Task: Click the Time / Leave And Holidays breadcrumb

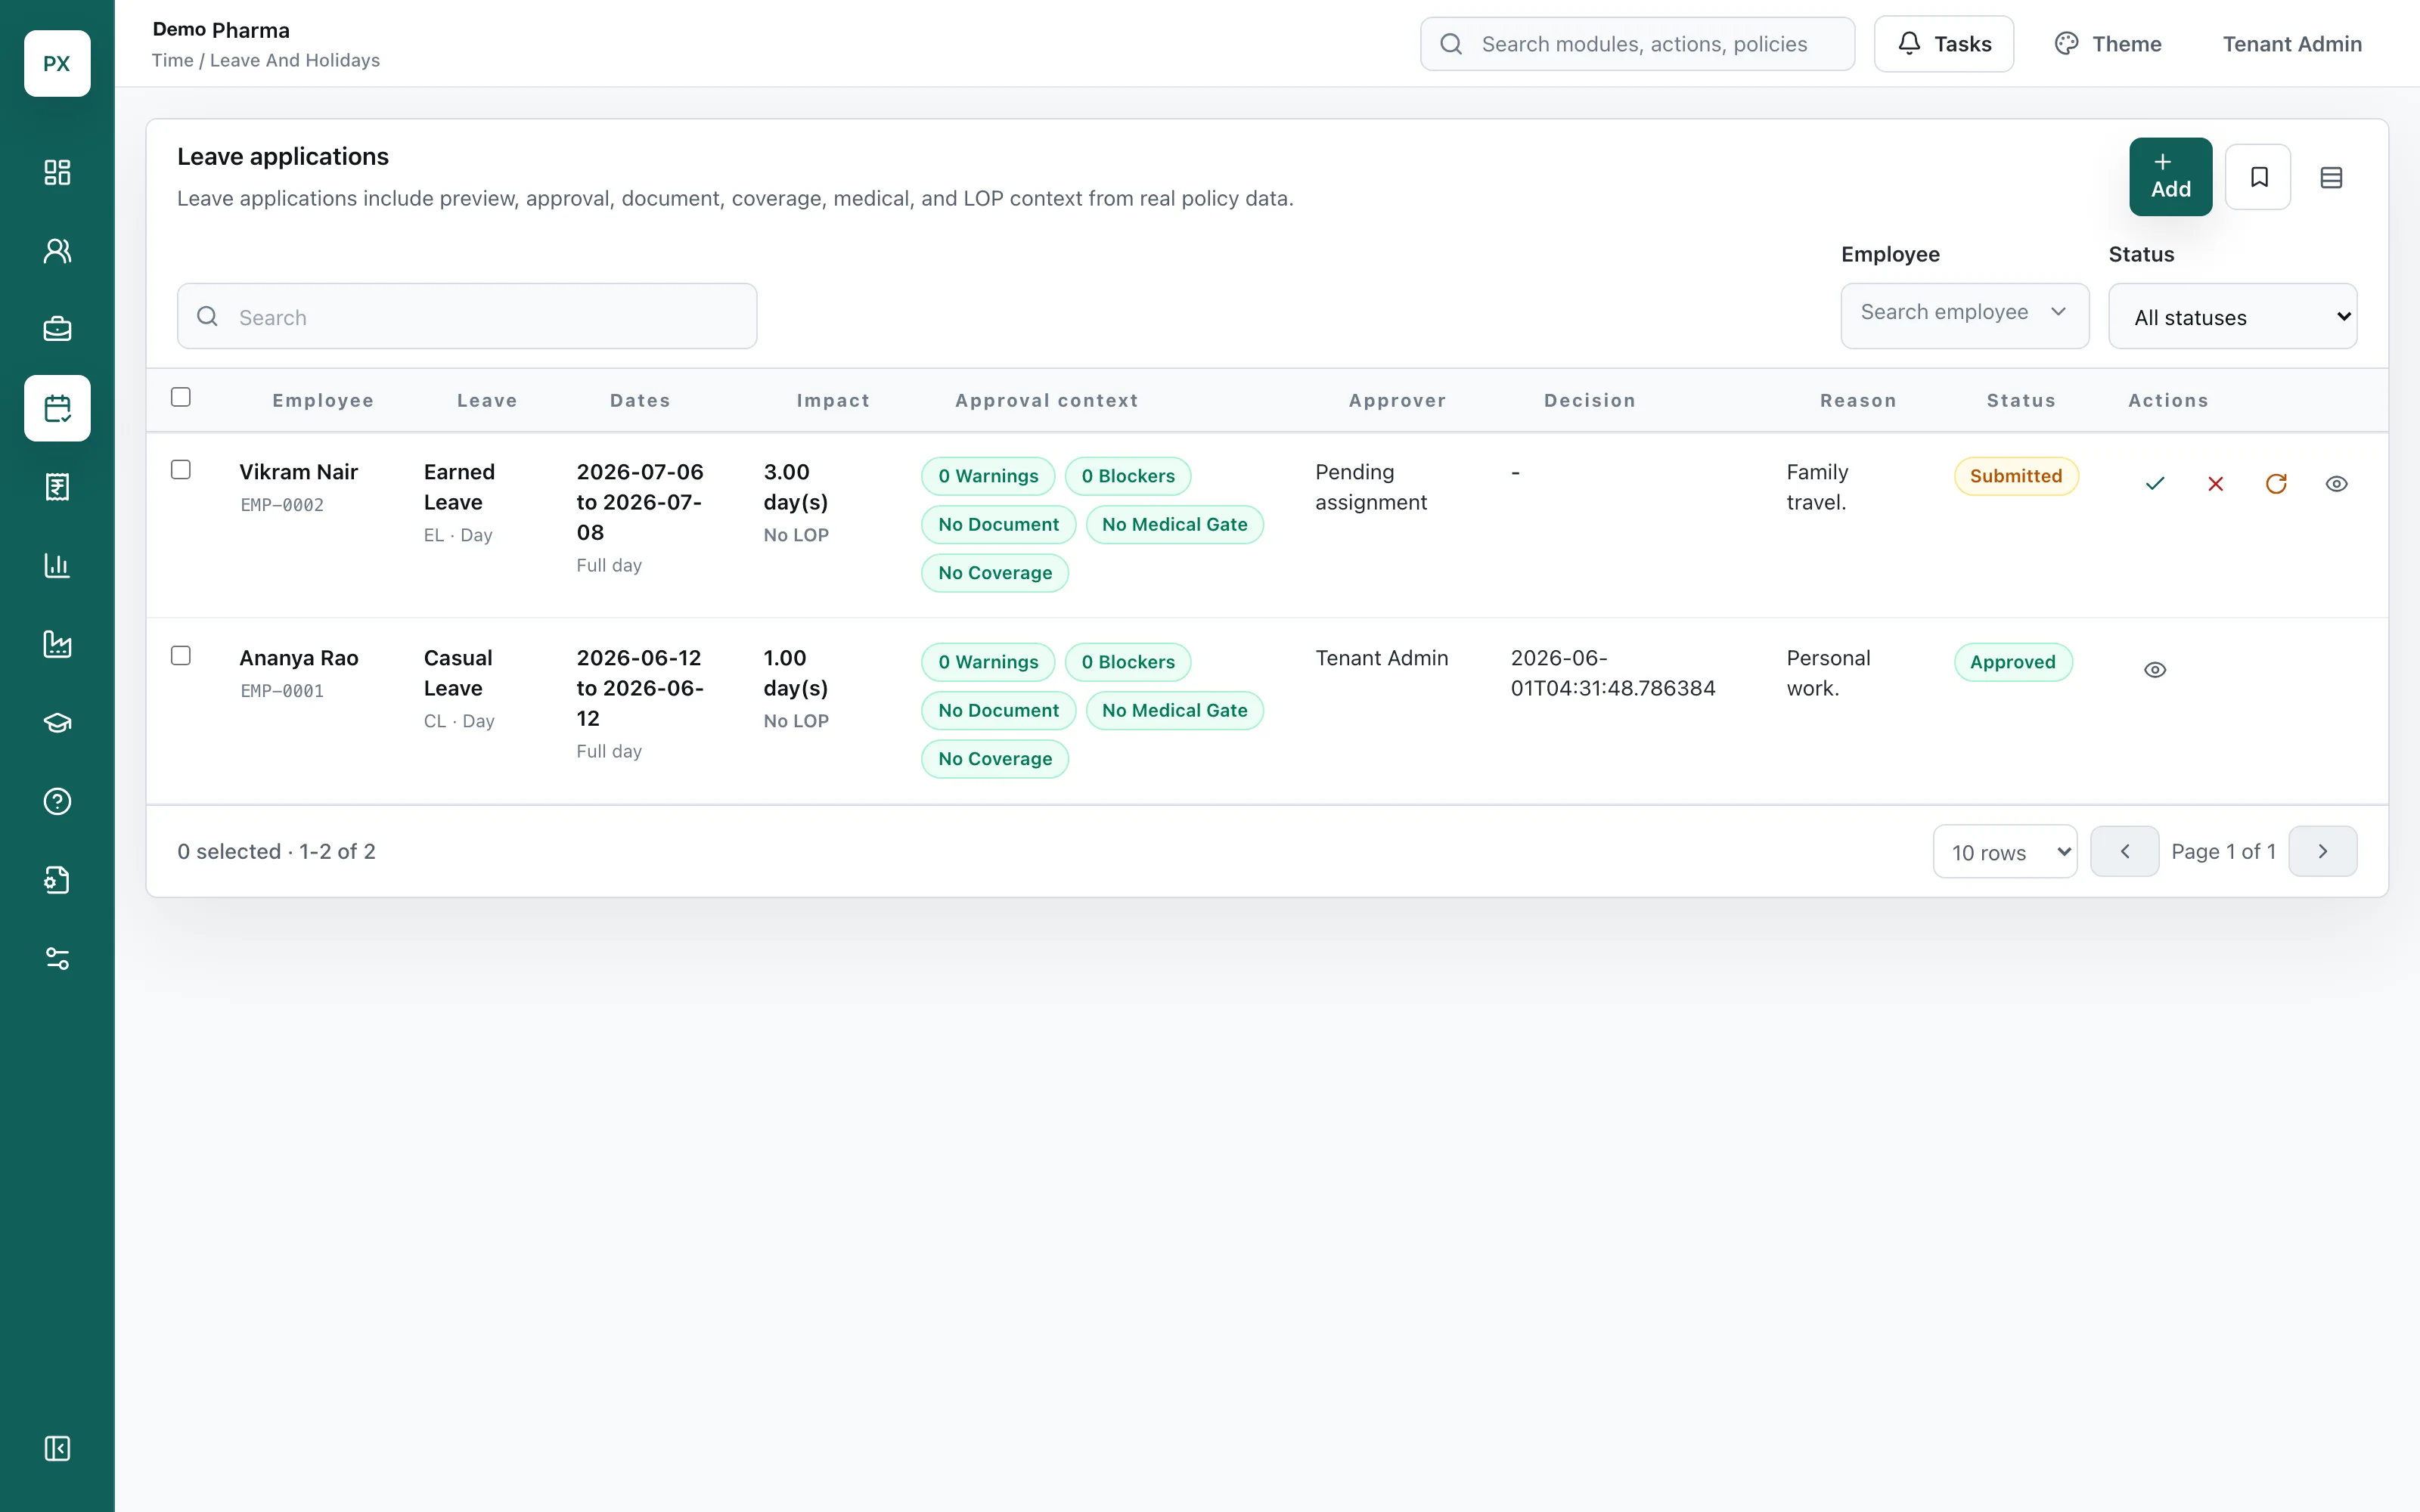Action: 266,60
